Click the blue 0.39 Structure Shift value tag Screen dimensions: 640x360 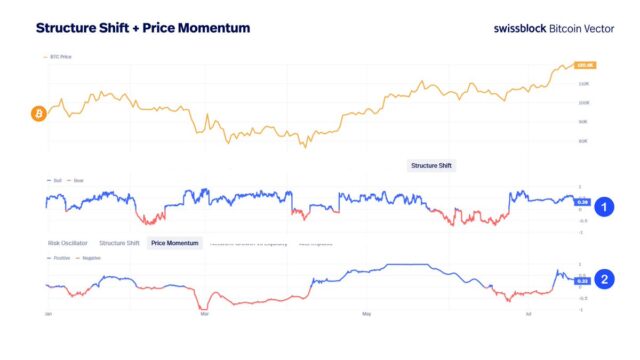point(582,202)
